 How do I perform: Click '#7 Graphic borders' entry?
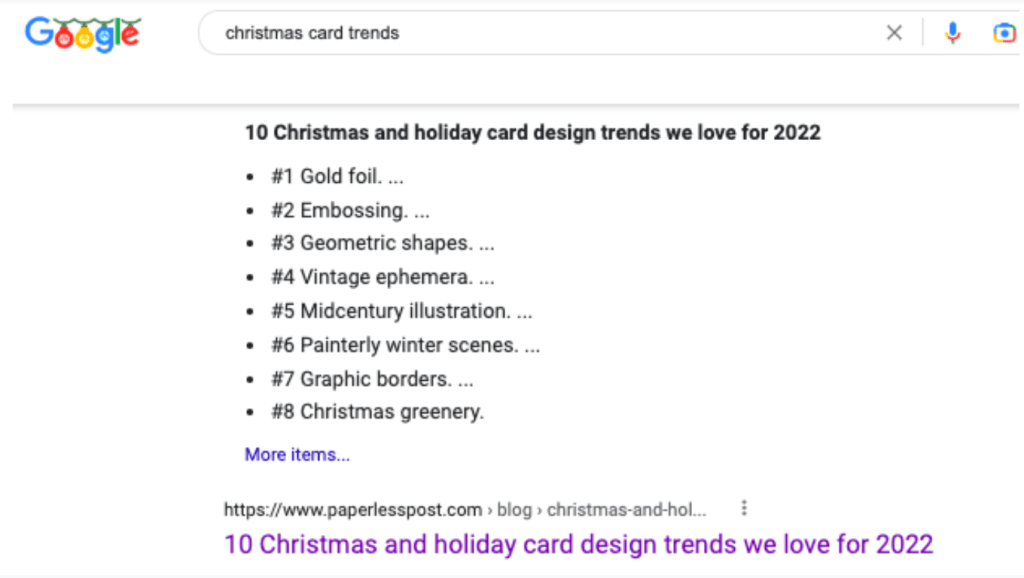(x=374, y=379)
